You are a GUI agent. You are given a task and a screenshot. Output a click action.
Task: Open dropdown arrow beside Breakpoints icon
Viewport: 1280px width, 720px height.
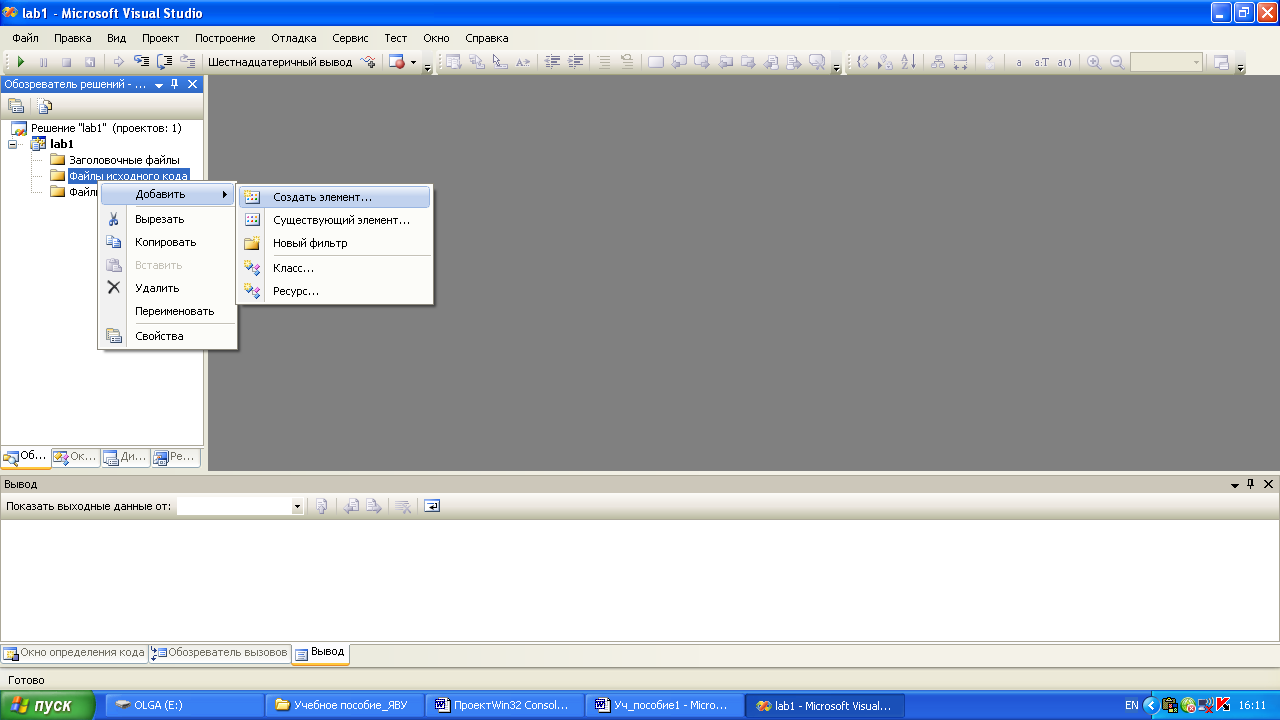coord(414,62)
